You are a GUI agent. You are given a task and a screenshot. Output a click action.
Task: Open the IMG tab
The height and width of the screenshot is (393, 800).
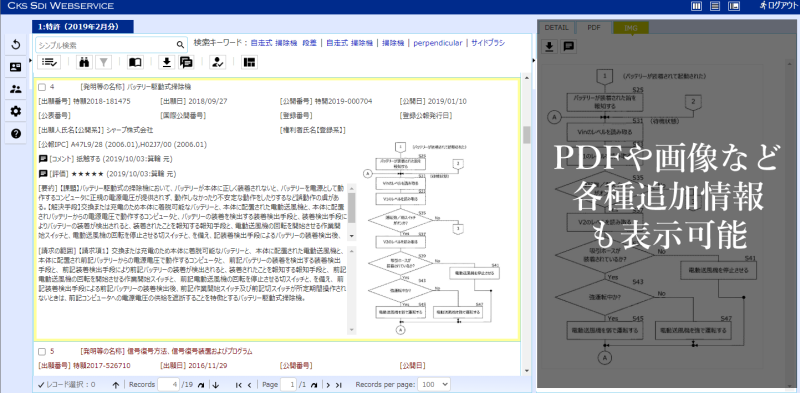(631, 28)
